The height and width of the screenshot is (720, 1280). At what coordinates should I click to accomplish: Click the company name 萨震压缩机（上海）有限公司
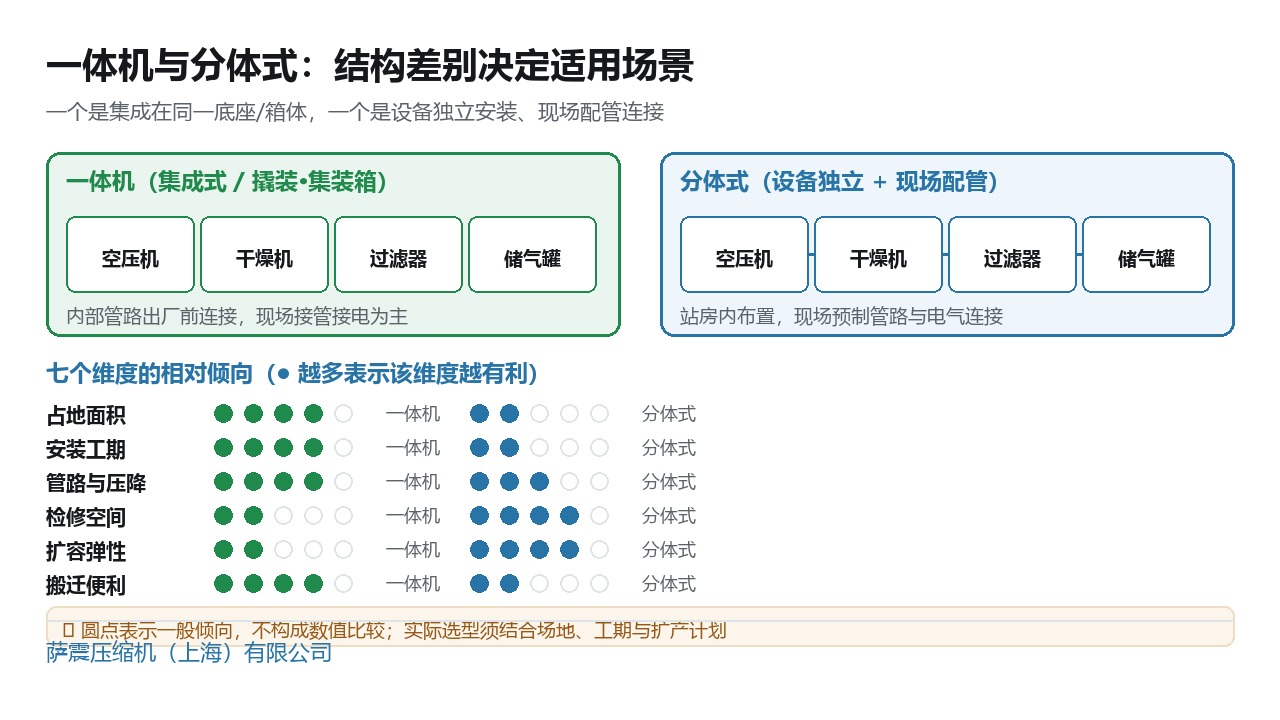click(x=189, y=653)
